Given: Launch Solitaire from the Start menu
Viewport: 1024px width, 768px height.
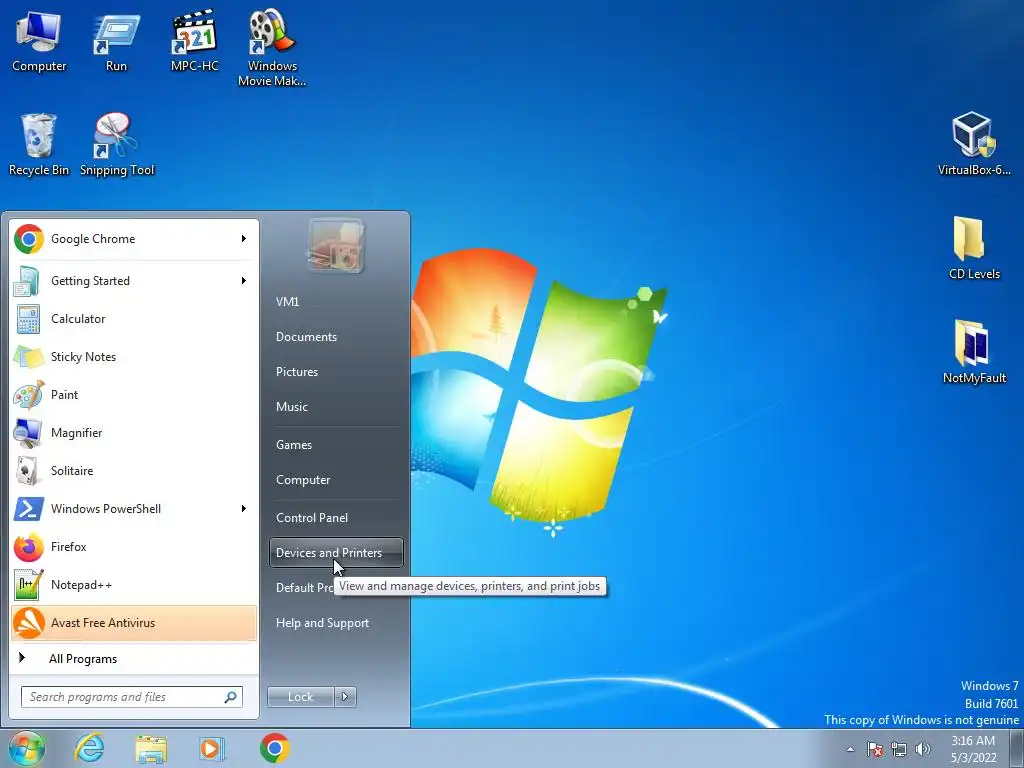Looking at the screenshot, I should point(134,471).
